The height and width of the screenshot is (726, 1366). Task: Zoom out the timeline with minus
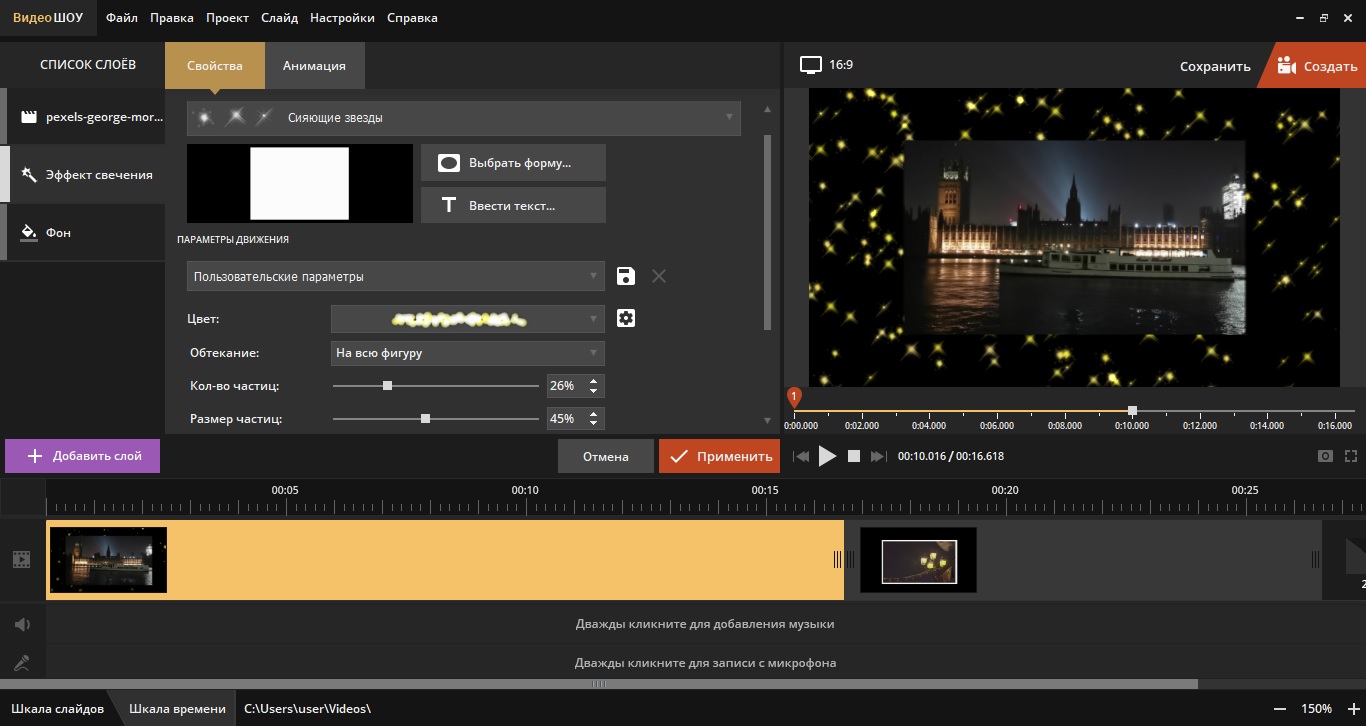[1281, 709]
